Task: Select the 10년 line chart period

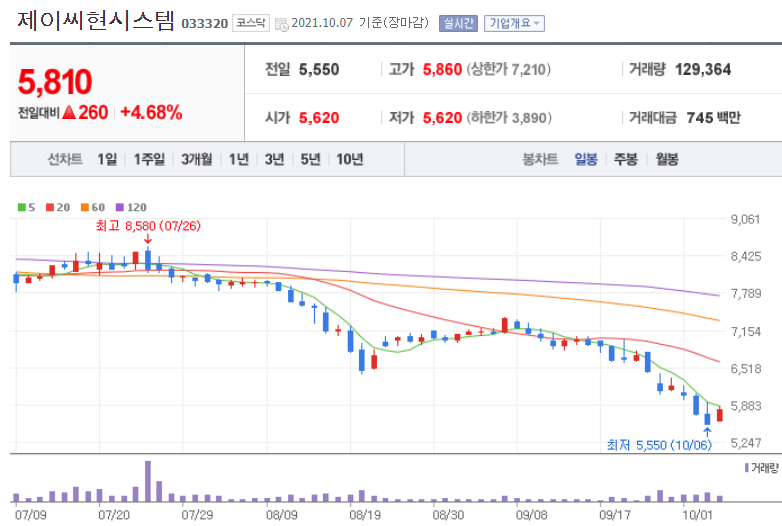Action: pyautogui.click(x=350, y=159)
